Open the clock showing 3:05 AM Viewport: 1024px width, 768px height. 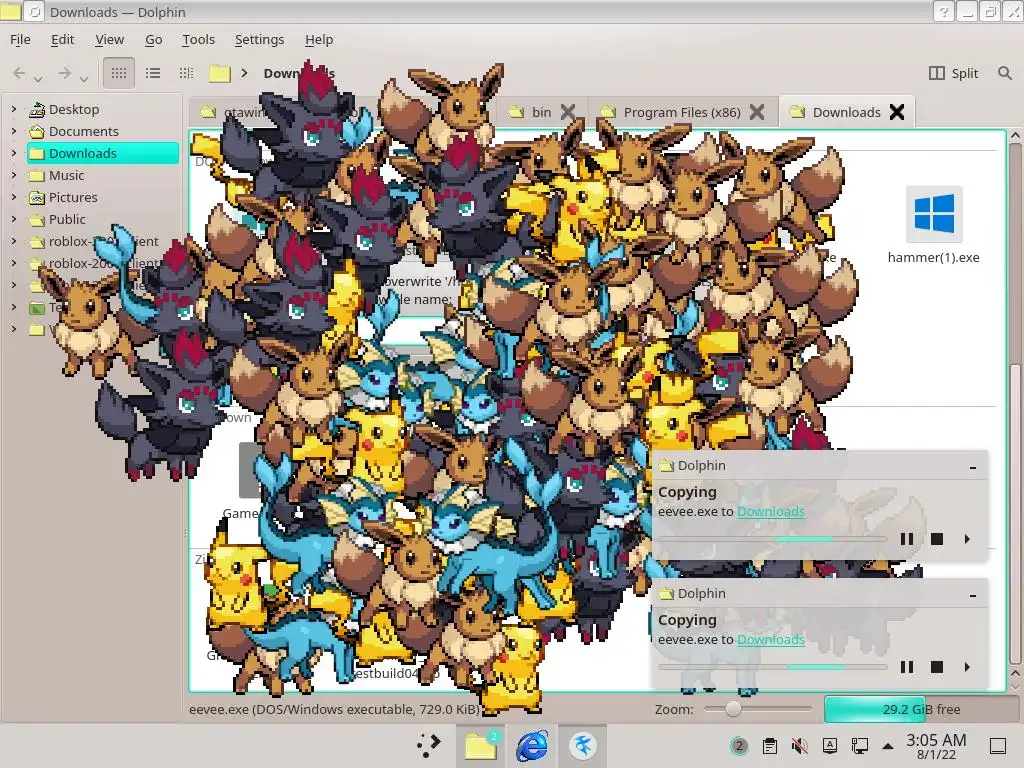click(x=936, y=746)
